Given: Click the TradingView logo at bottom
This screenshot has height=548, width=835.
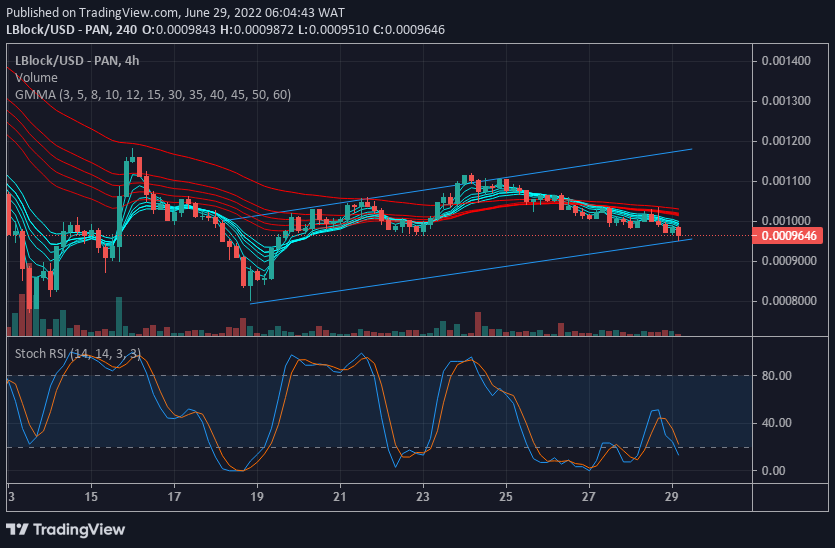Looking at the screenshot, I should 66,529.
